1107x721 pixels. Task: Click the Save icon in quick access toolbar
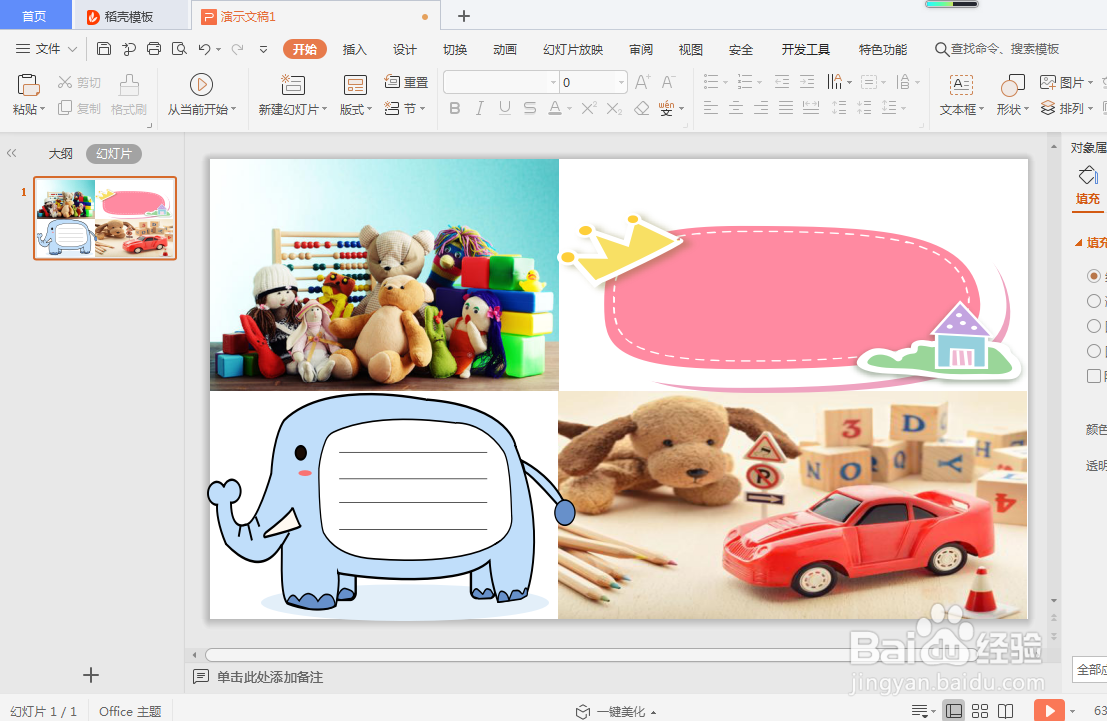point(104,49)
